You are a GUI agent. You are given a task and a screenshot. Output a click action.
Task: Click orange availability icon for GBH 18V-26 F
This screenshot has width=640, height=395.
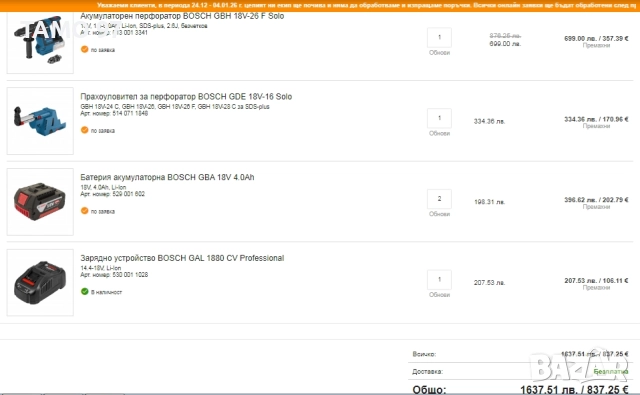84,49
